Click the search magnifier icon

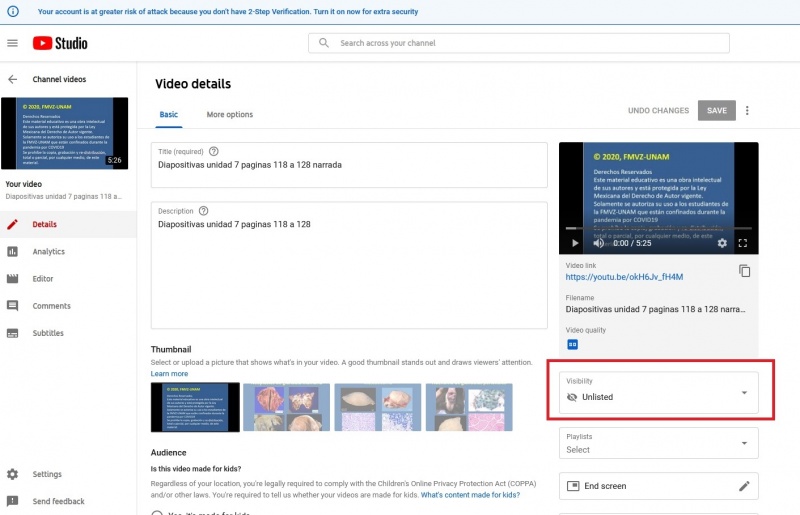coord(324,43)
